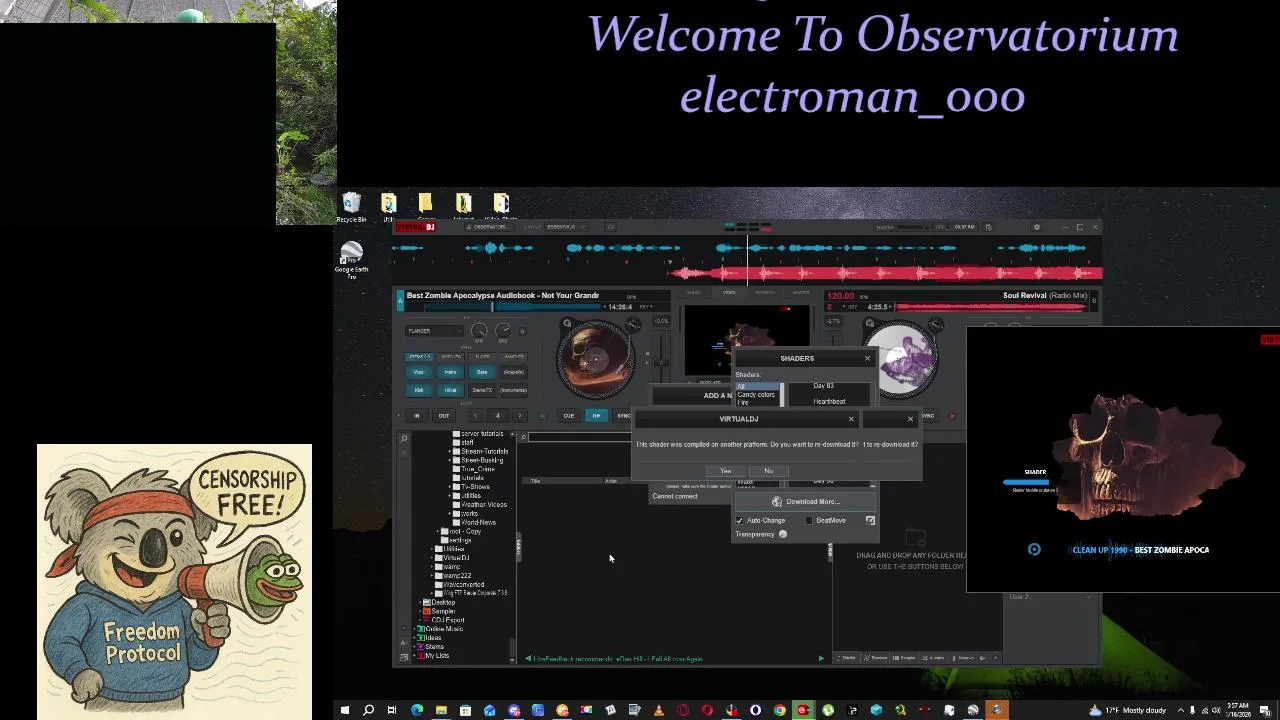Adjust the Transparency knob
Screen dimensions: 1280x720
click(782, 534)
